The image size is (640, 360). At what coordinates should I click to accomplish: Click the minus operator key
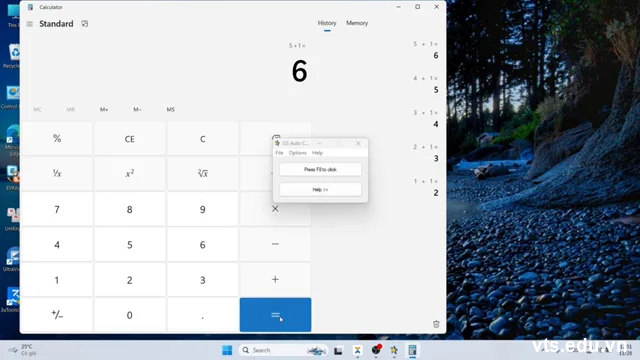pos(275,244)
